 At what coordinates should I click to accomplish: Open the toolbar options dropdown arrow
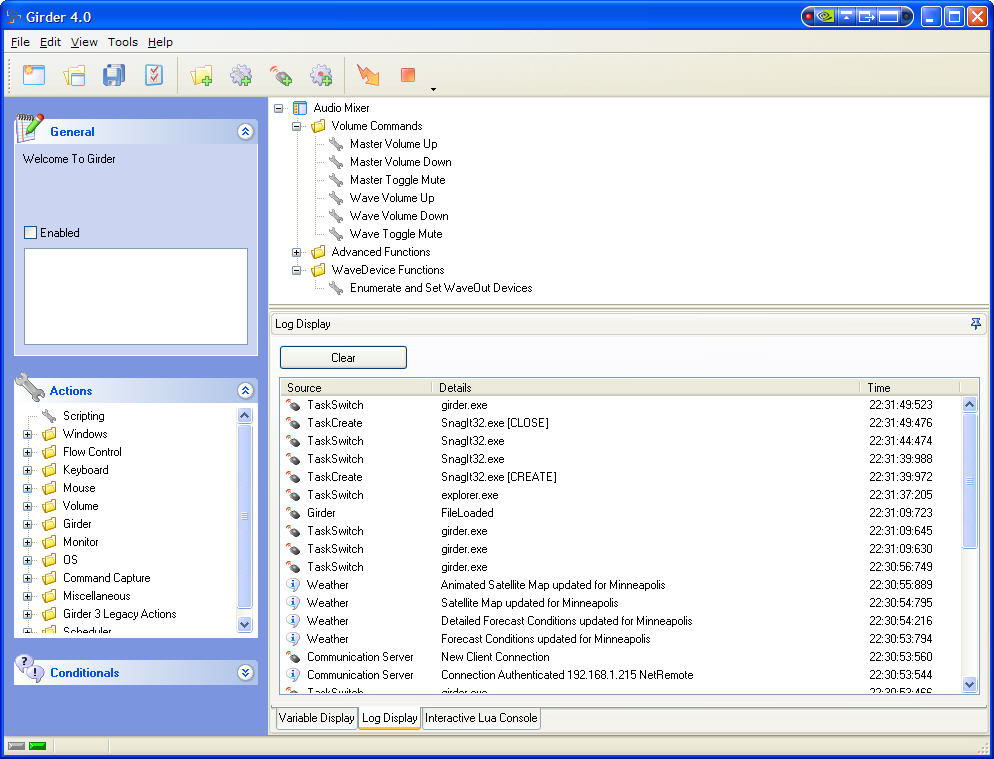433,89
